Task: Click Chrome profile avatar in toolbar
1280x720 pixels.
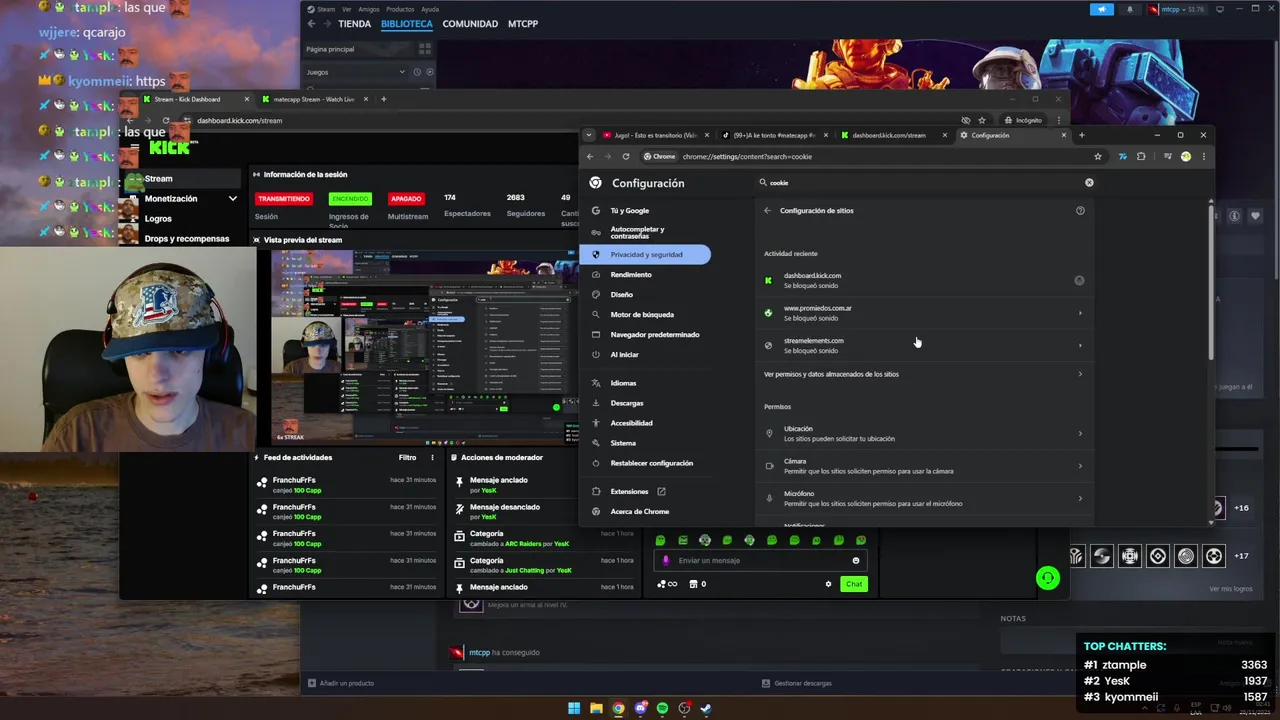Action: coord(1186,157)
